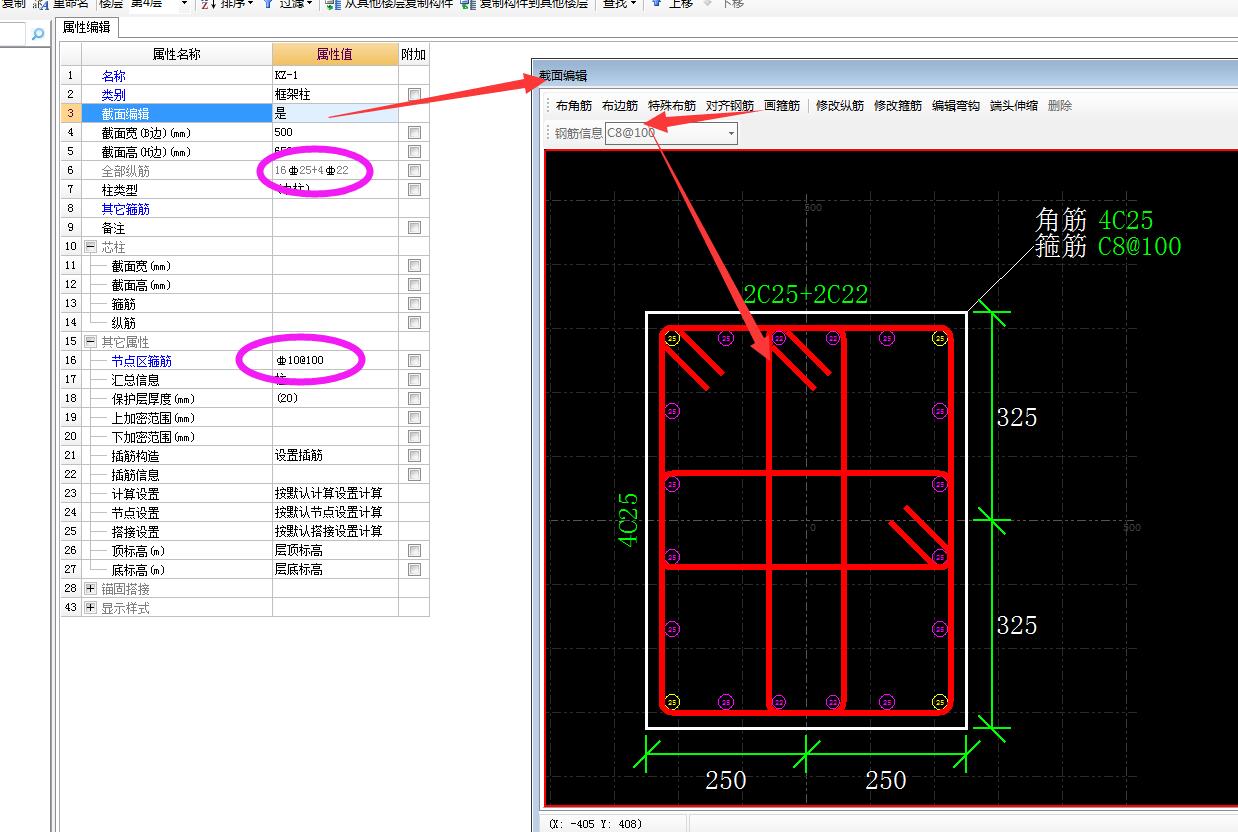Click the 其它箍筋 property row label
The height and width of the screenshot is (832, 1238).
point(125,208)
